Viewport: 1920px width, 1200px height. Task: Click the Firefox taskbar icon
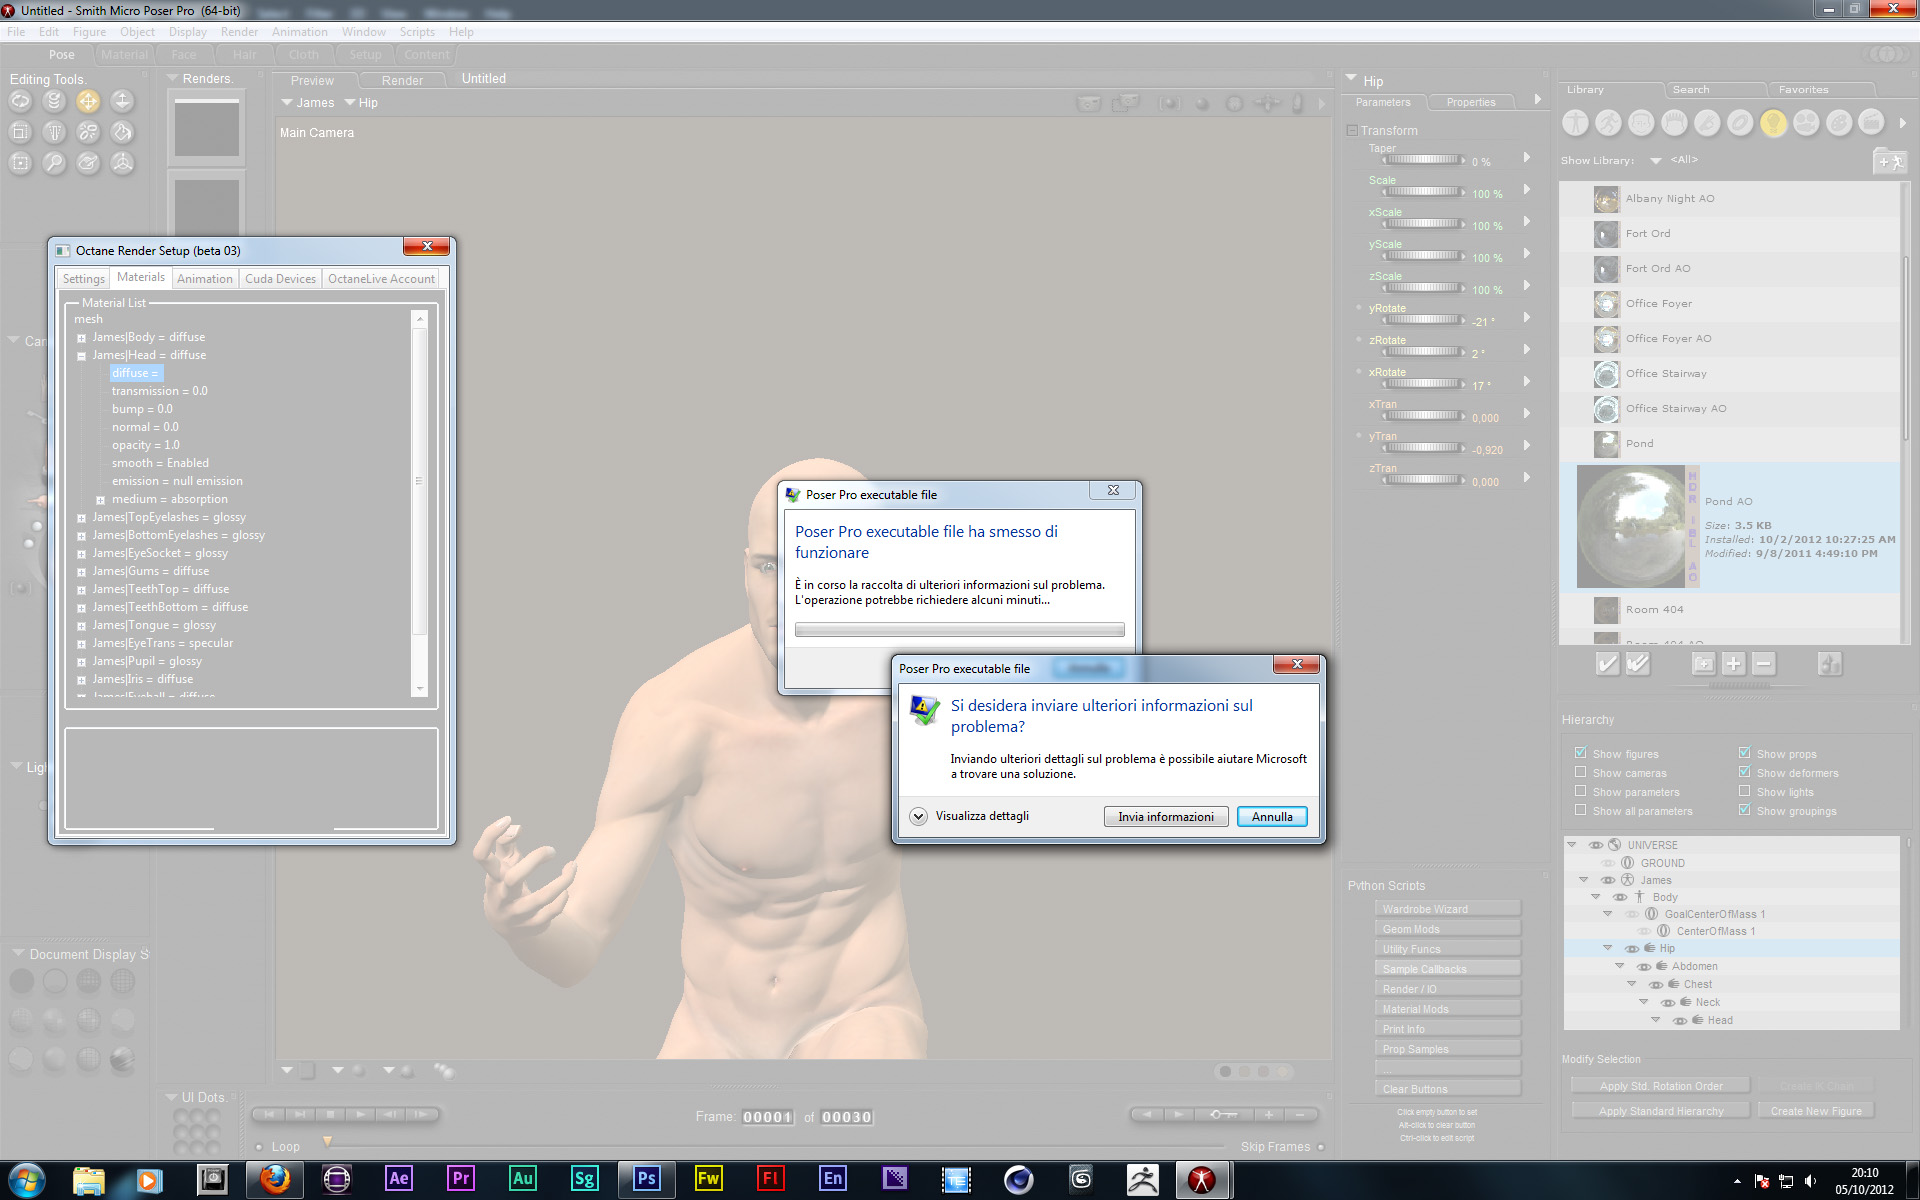[275, 1179]
